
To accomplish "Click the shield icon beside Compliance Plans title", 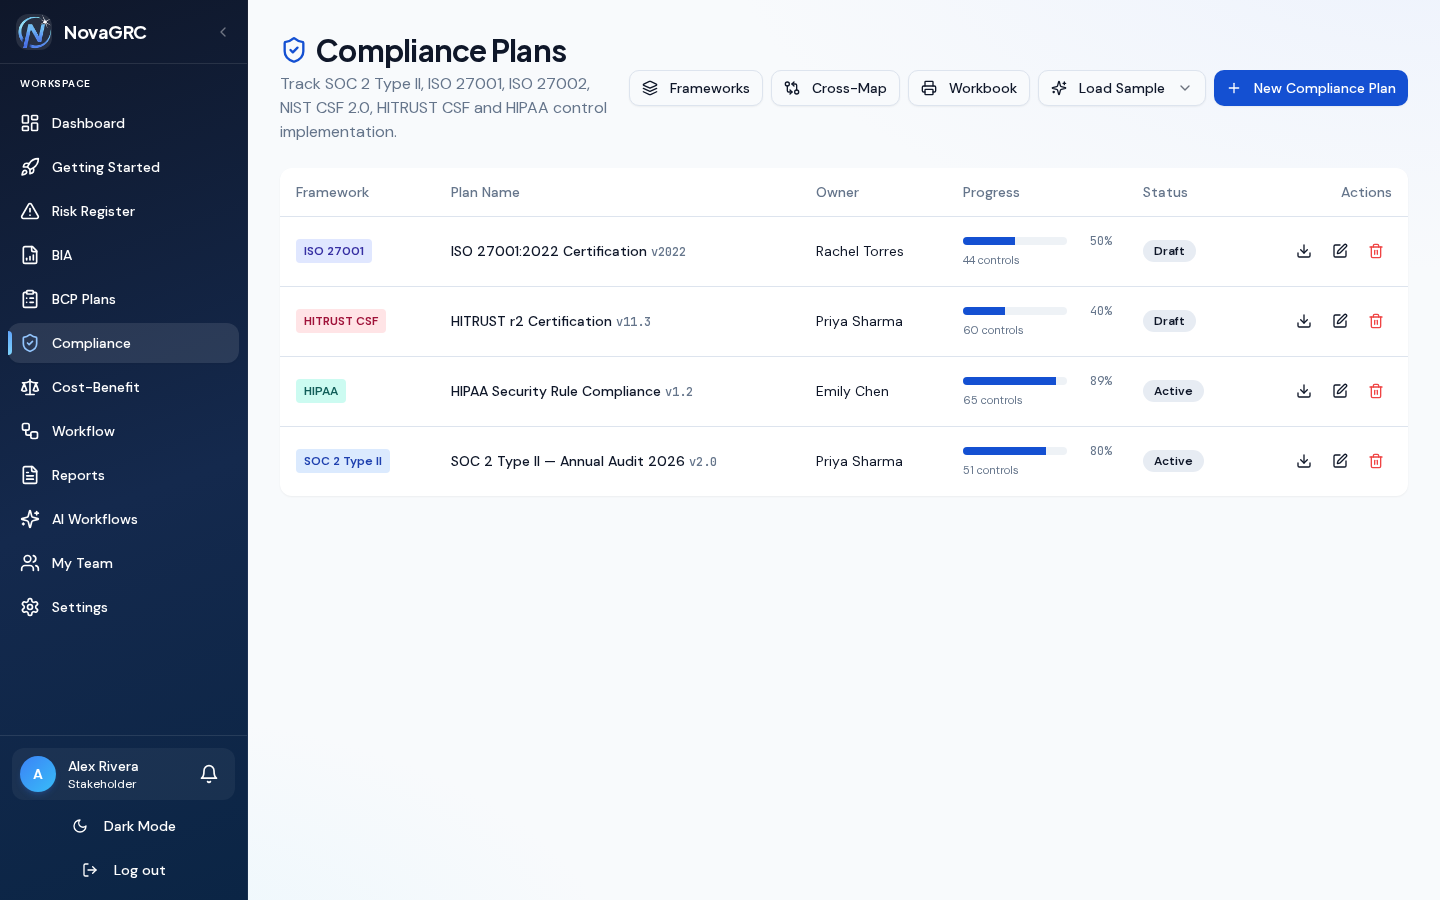I will (294, 50).
